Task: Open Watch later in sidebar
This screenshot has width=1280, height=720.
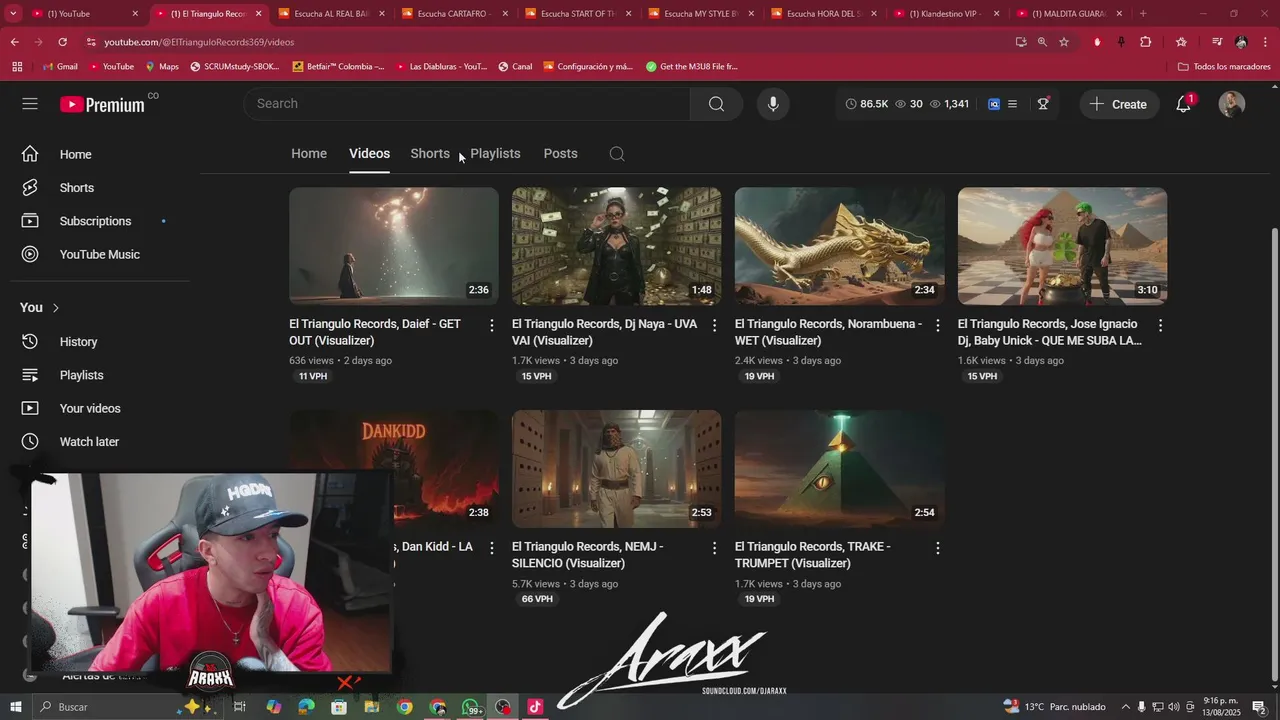Action: tap(89, 442)
